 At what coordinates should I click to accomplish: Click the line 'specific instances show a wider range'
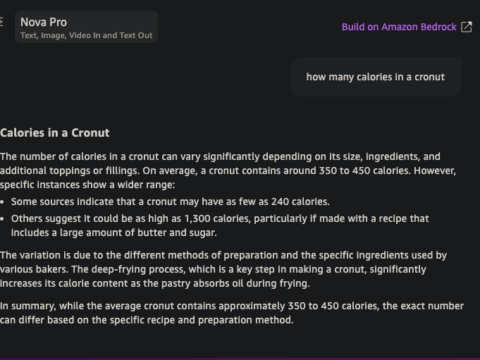pyautogui.click(x=87, y=185)
